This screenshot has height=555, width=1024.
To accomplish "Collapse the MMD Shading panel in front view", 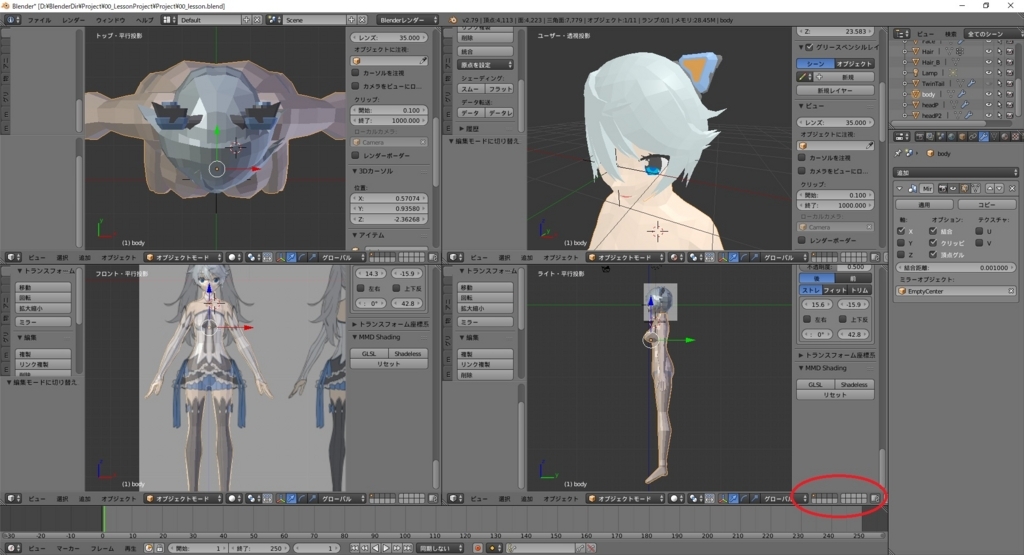I will click(355, 338).
